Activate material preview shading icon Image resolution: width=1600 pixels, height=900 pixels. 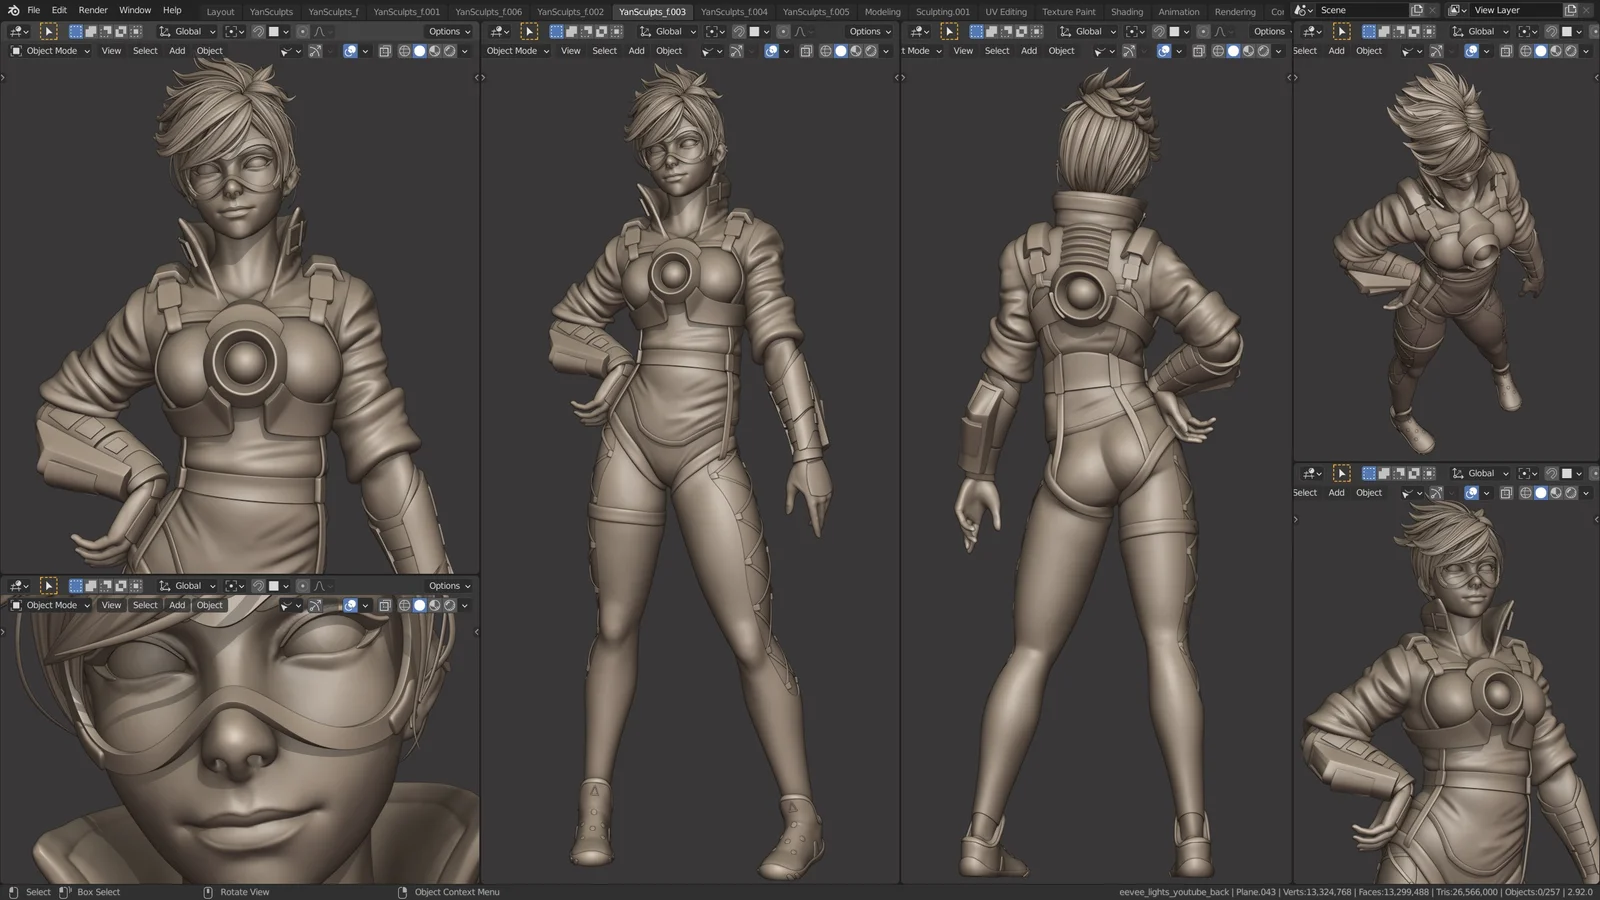(436, 51)
